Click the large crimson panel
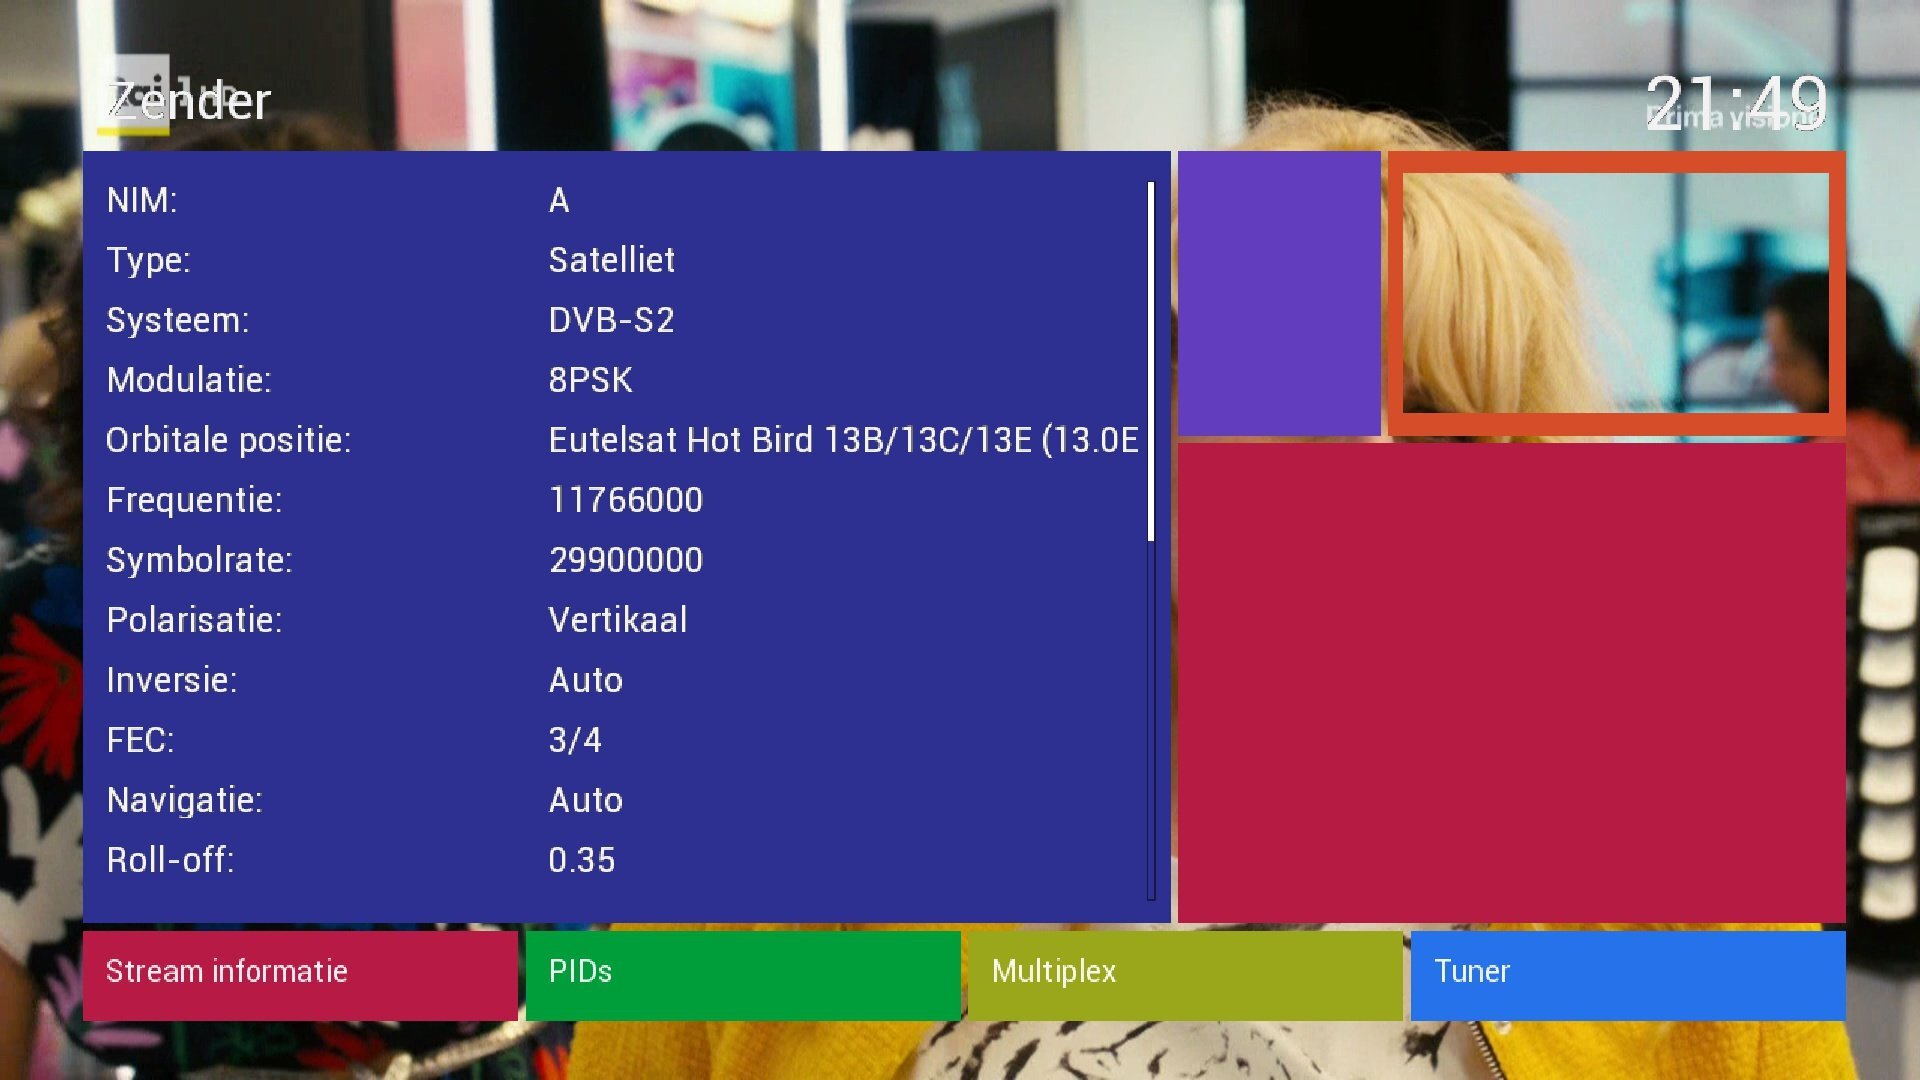Viewport: 1920px width, 1080px height. click(x=1512, y=682)
